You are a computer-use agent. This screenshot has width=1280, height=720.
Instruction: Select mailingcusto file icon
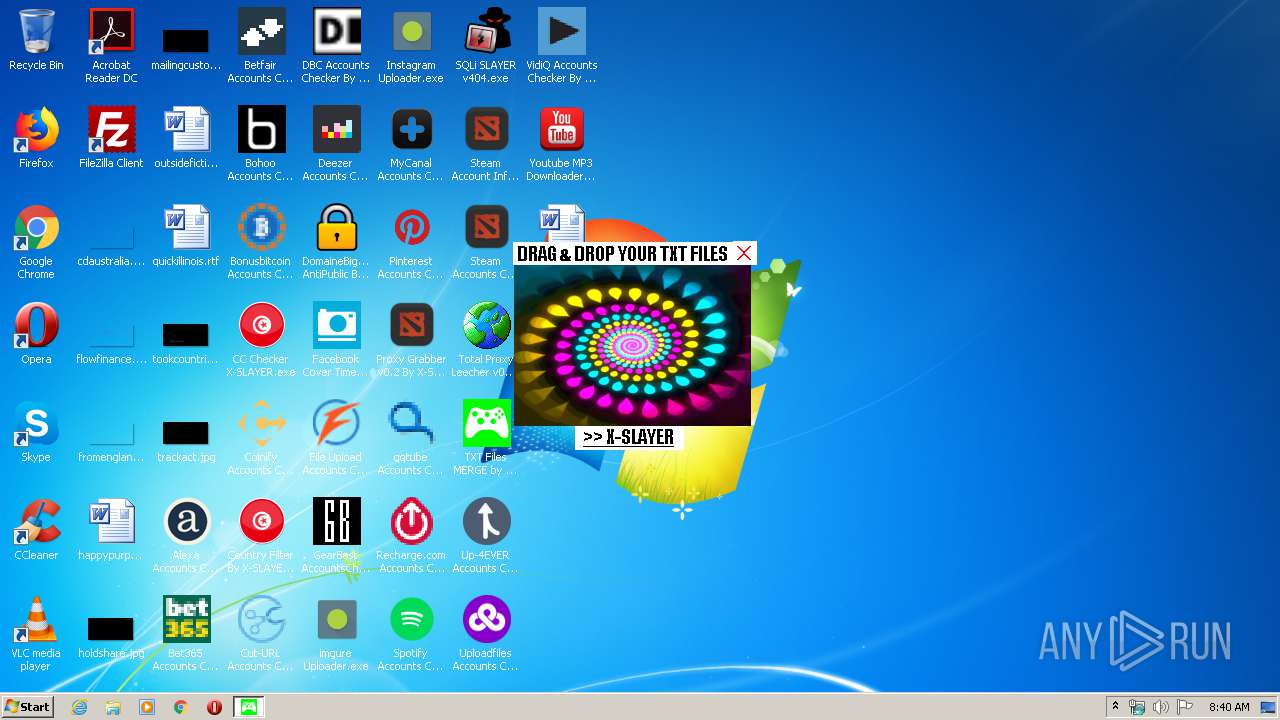(x=186, y=41)
